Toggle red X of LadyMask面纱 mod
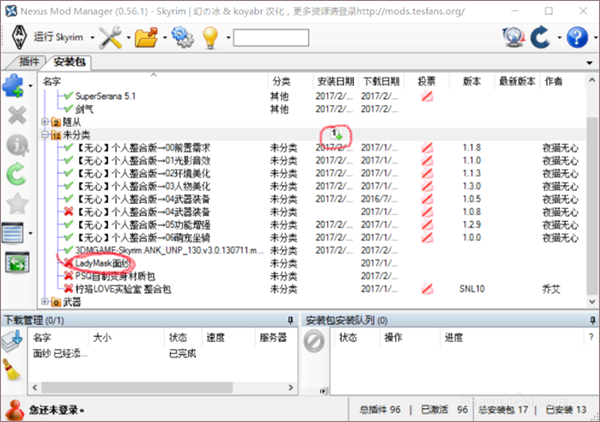 (x=69, y=263)
